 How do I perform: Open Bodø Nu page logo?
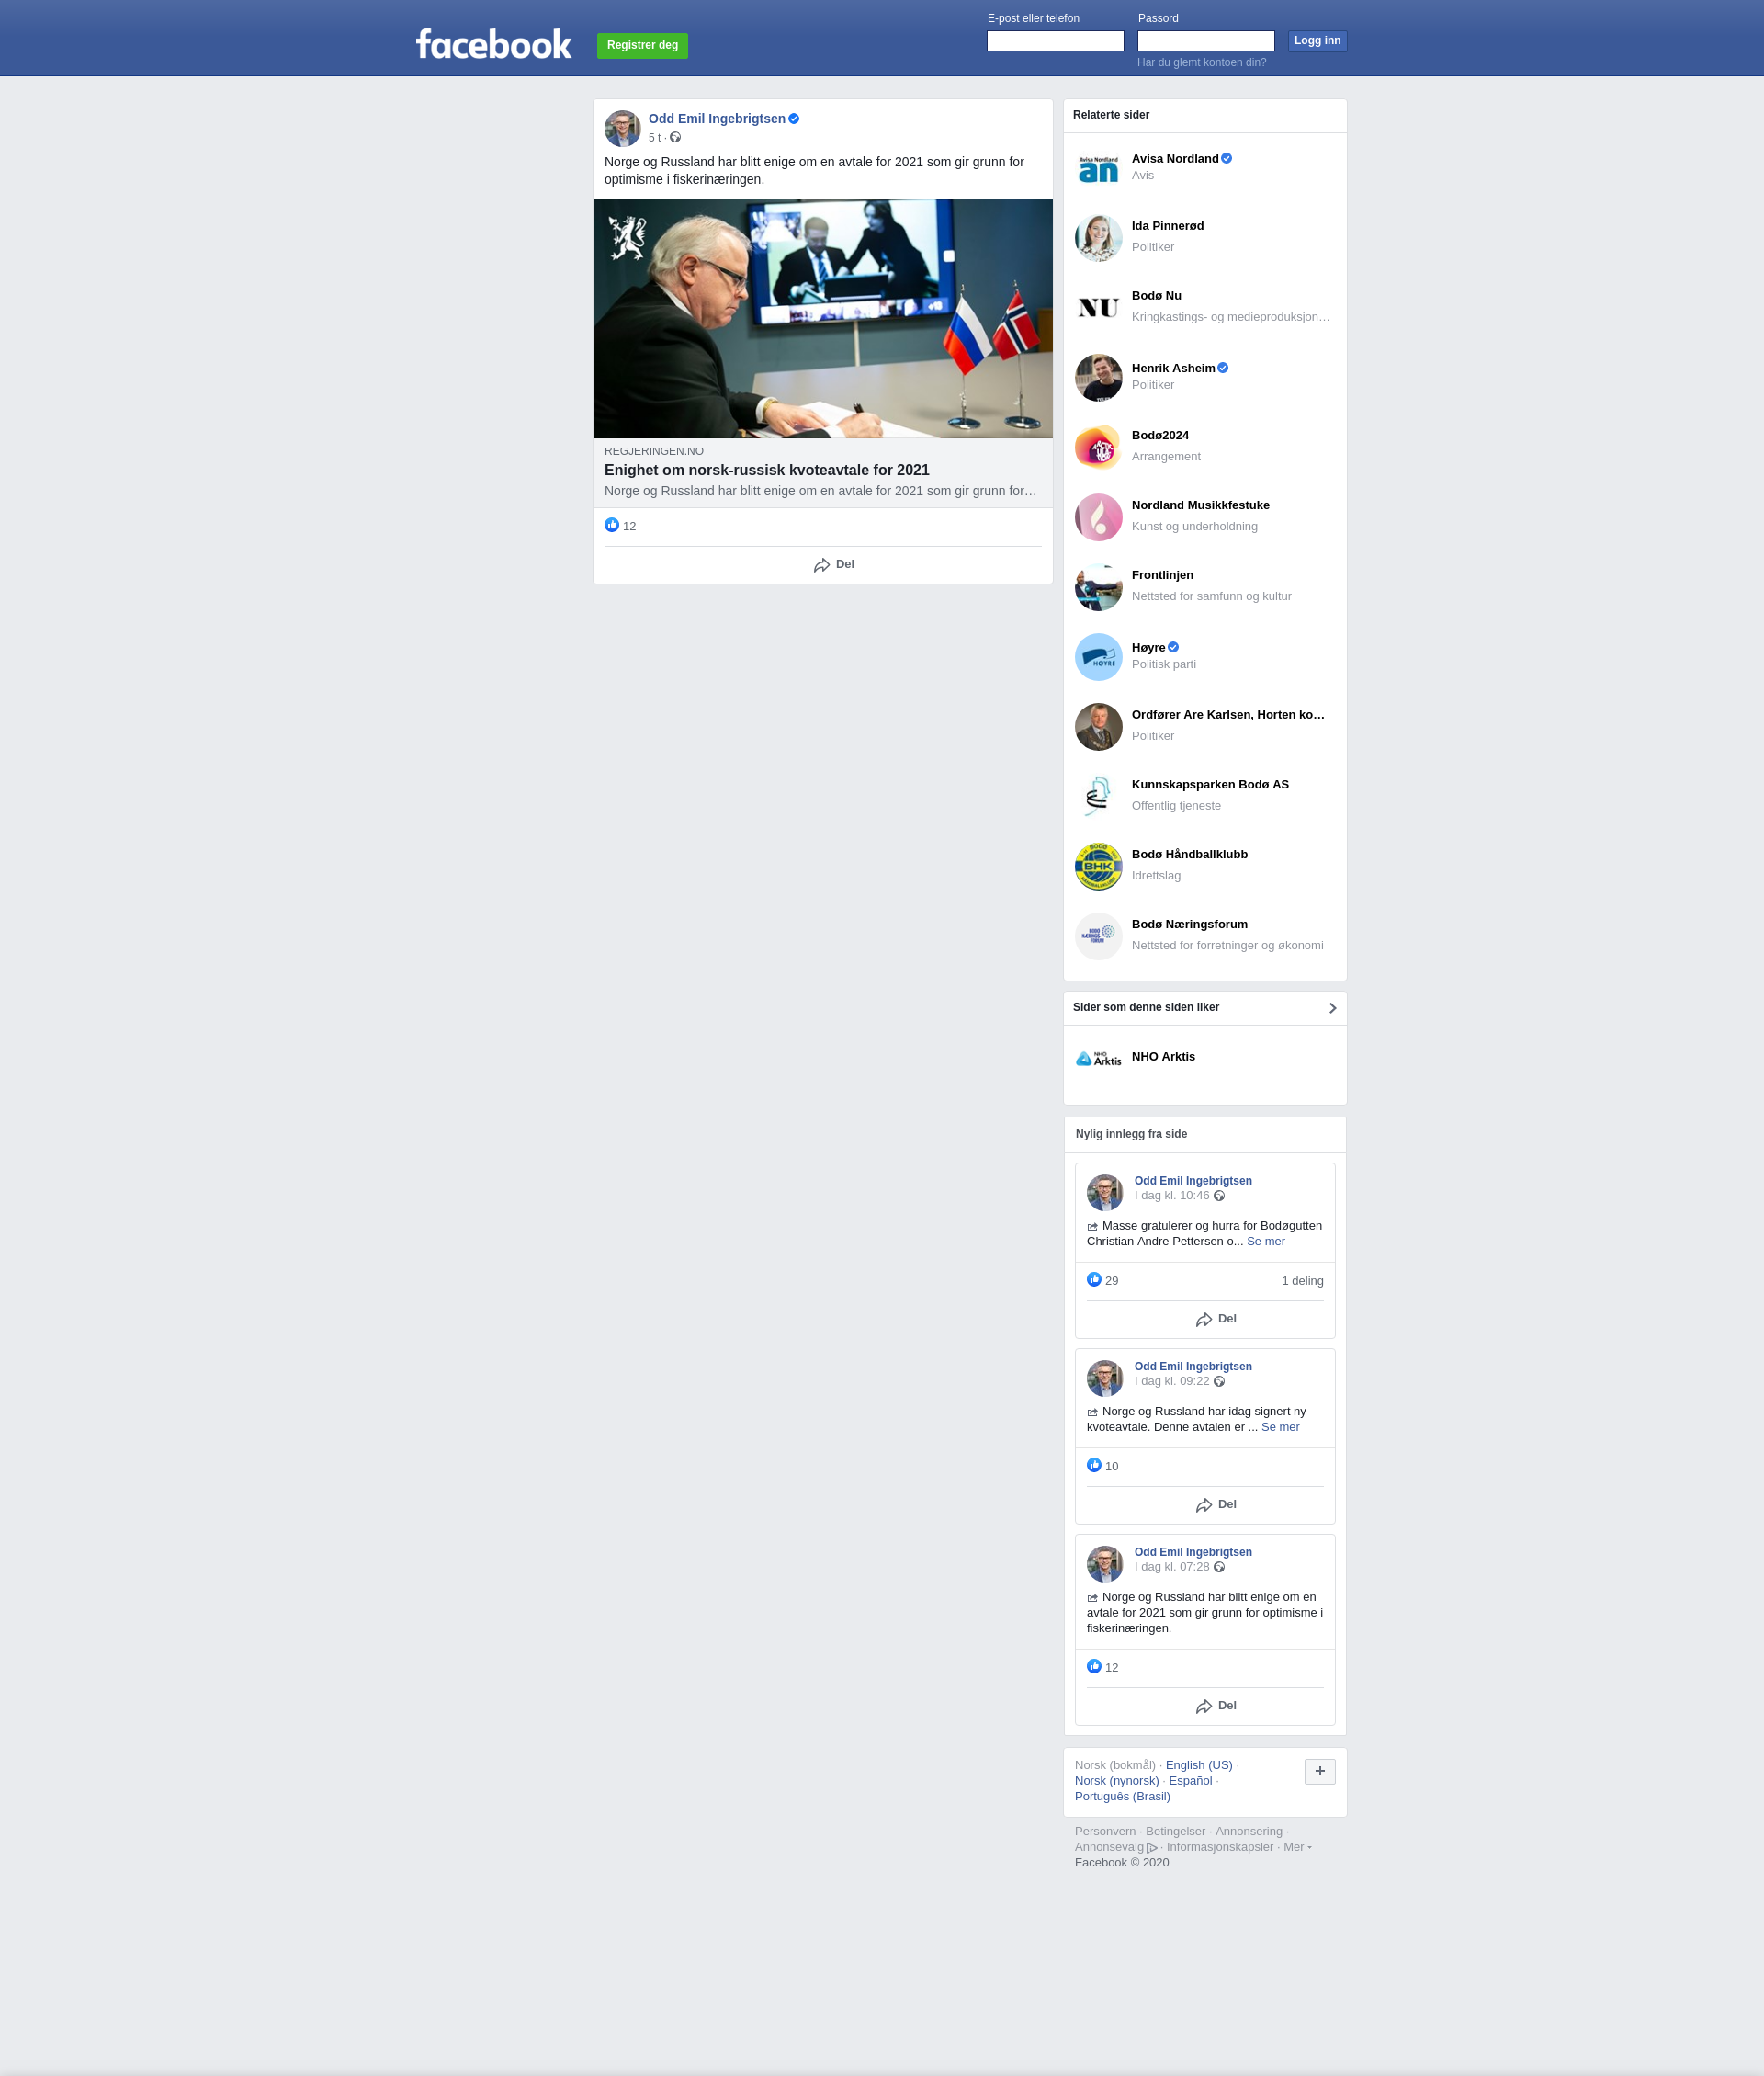click(x=1098, y=308)
